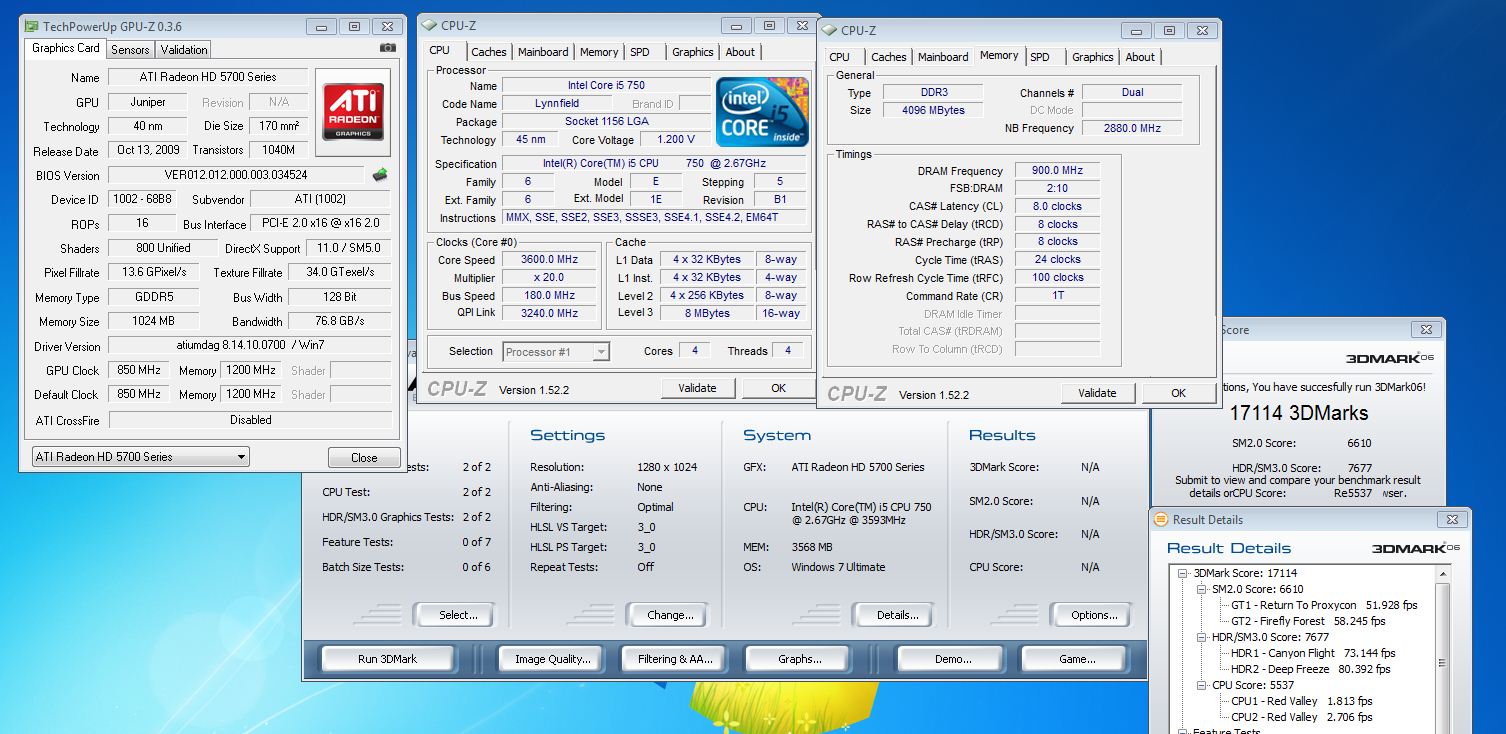Open Image Quality... in 3DMark06

coord(553,659)
